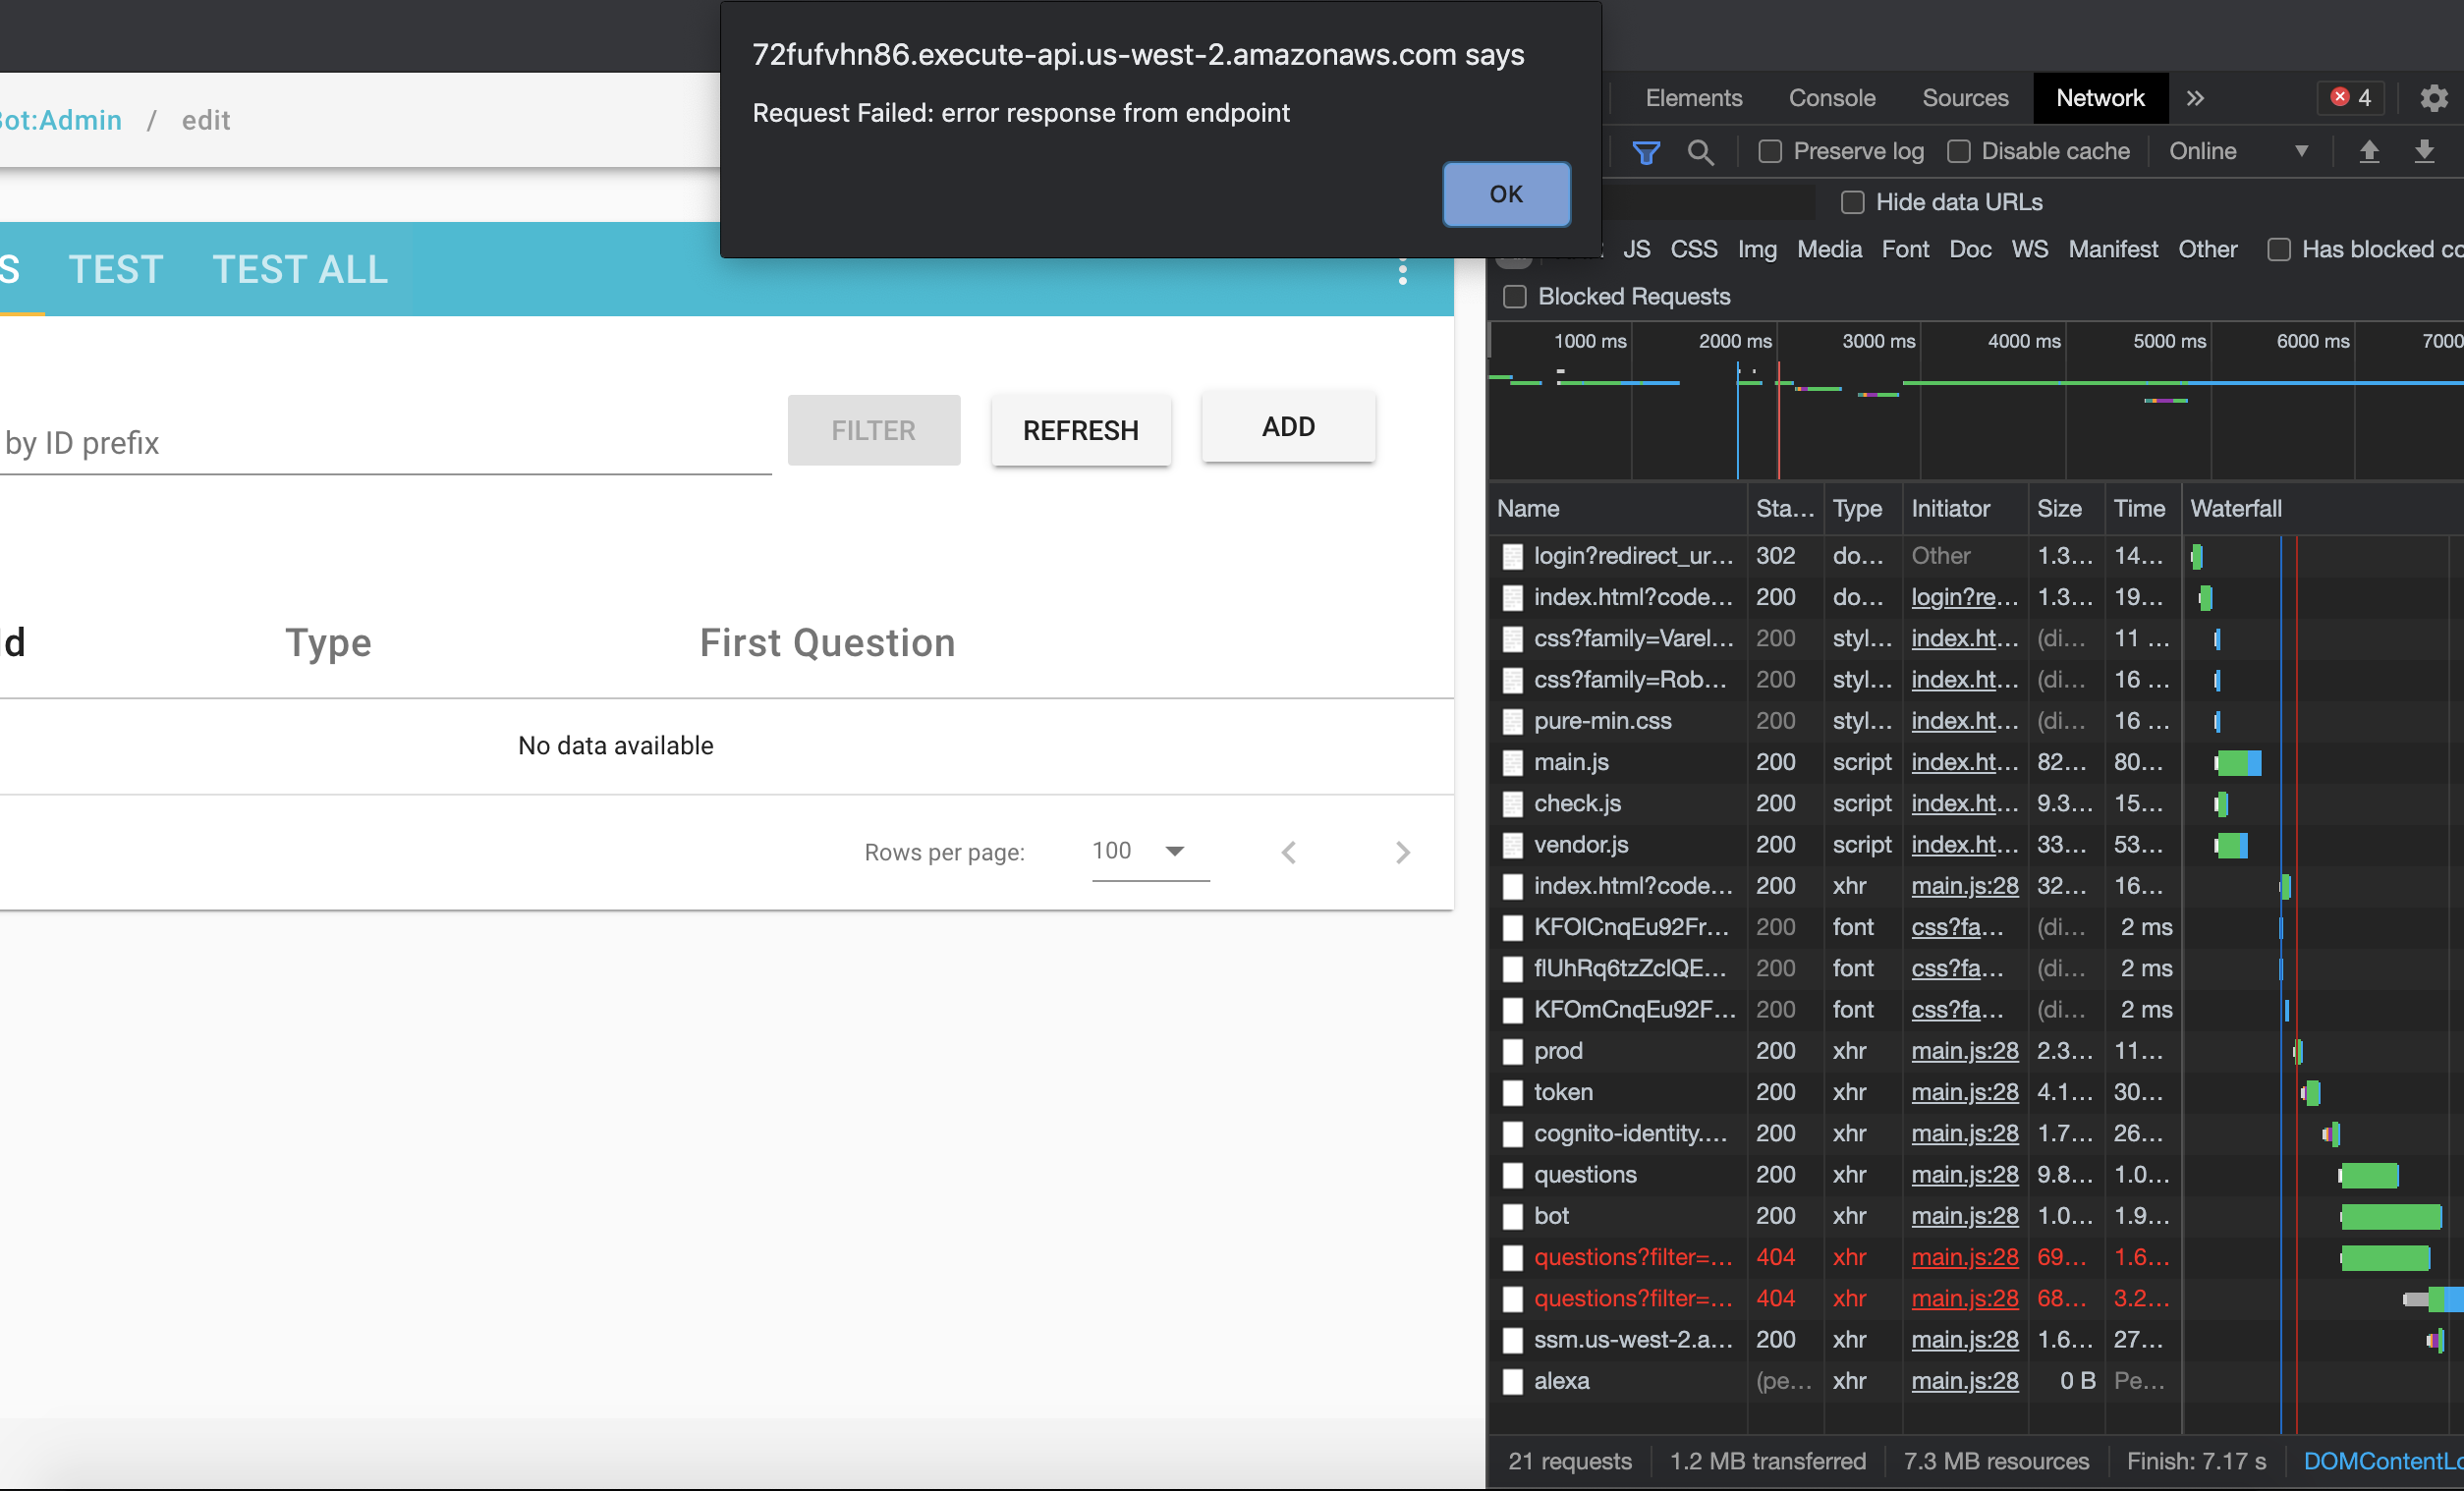Switch to the TEST ALL tab
Image resolution: width=2464 pixels, height=1491 pixels.
[299, 269]
